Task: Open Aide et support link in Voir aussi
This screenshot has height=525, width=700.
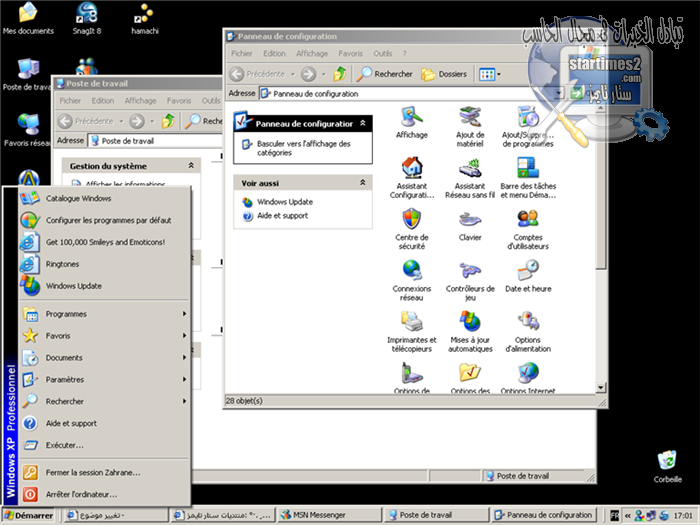Action: [283, 216]
